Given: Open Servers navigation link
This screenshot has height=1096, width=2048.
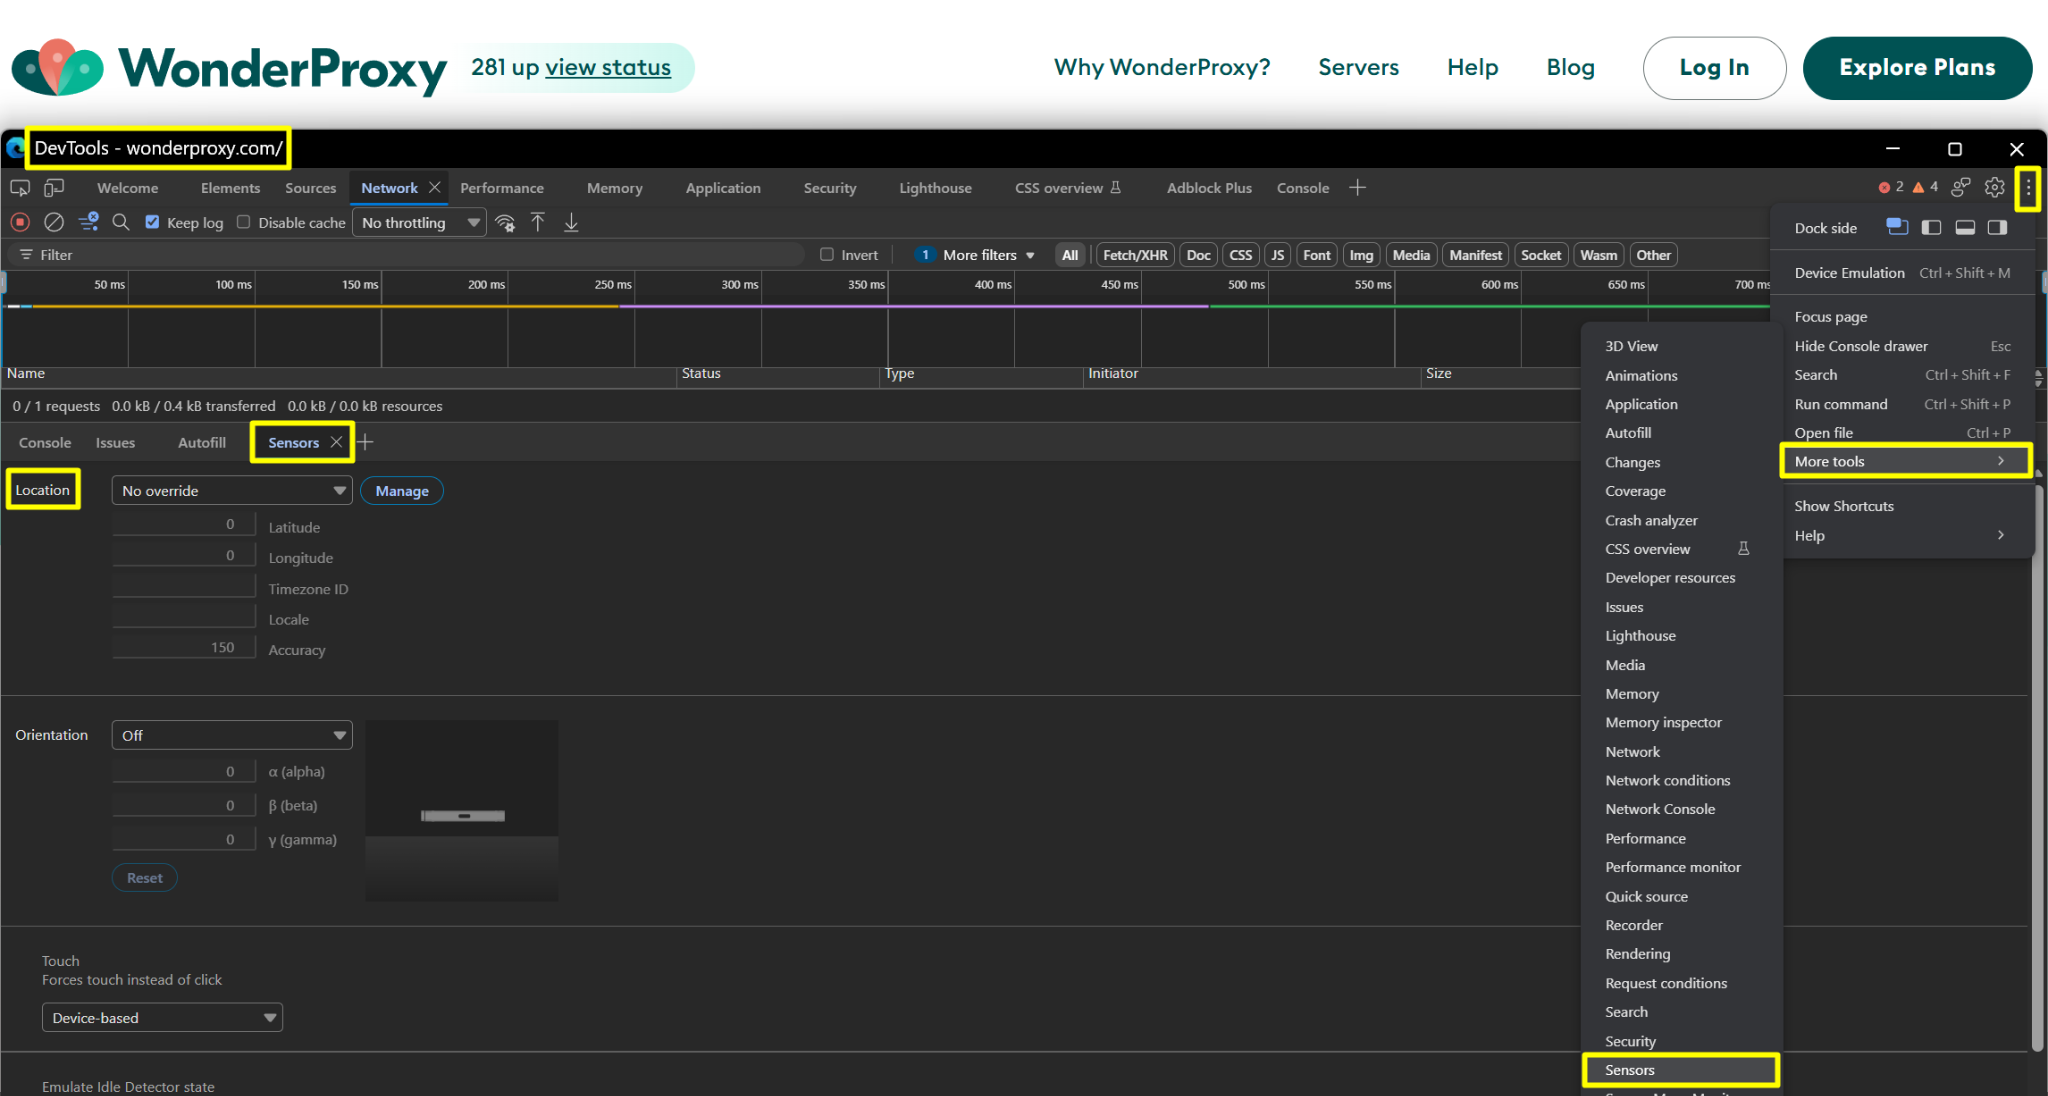Looking at the screenshot, I should (1358, 67).
